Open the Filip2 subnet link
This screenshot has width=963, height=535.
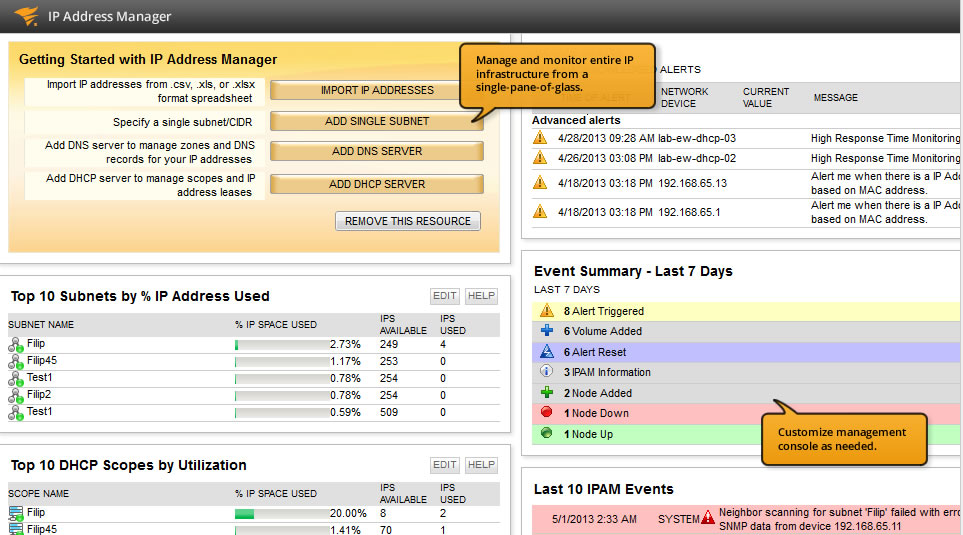pyautogui.click(x=39, y=394)
